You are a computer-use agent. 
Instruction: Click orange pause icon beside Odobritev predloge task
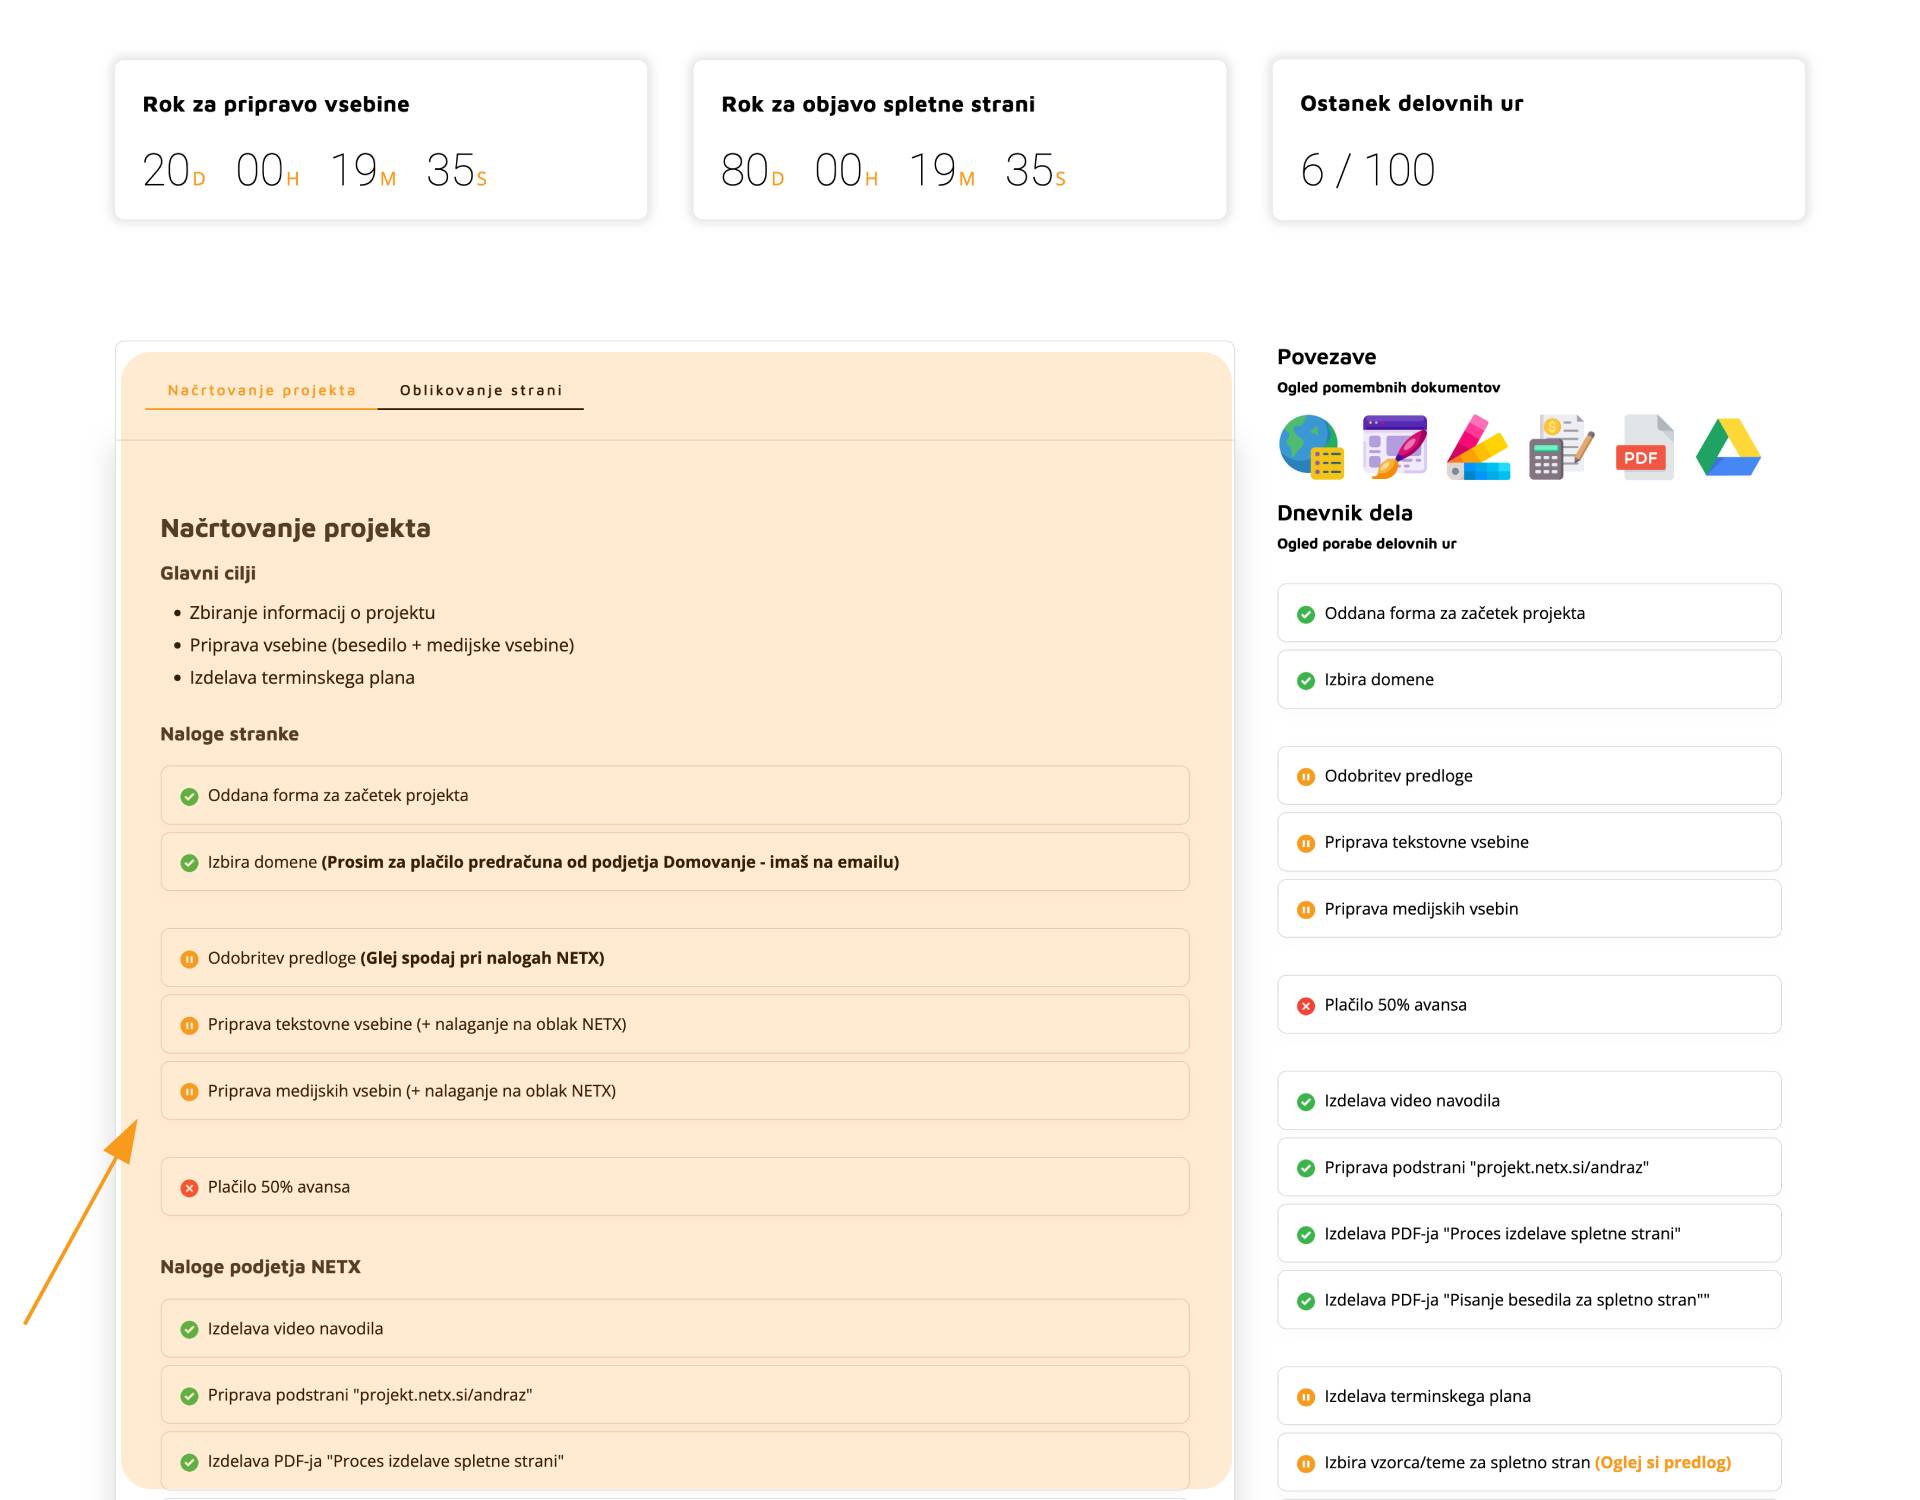[x=189, y=959]
